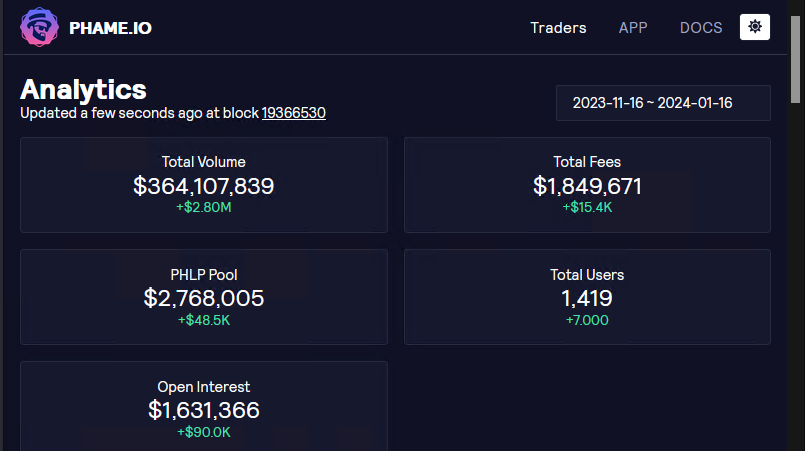Image resolution: width=805 pixels, height=451 pixels.
Task: Go to the APP navigation link
Action: point(633,28)
